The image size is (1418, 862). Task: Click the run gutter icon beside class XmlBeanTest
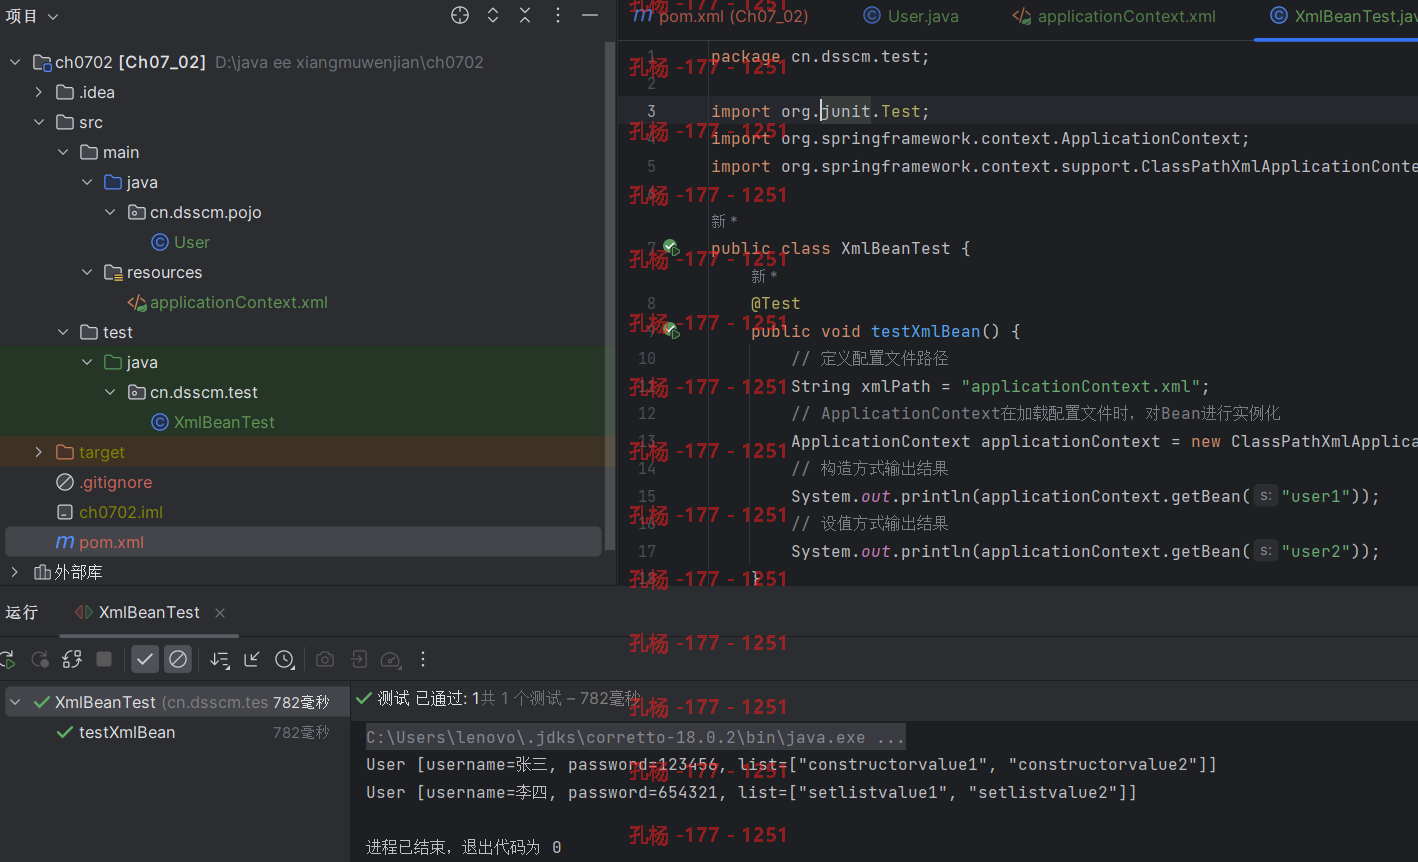pos(671,248)
